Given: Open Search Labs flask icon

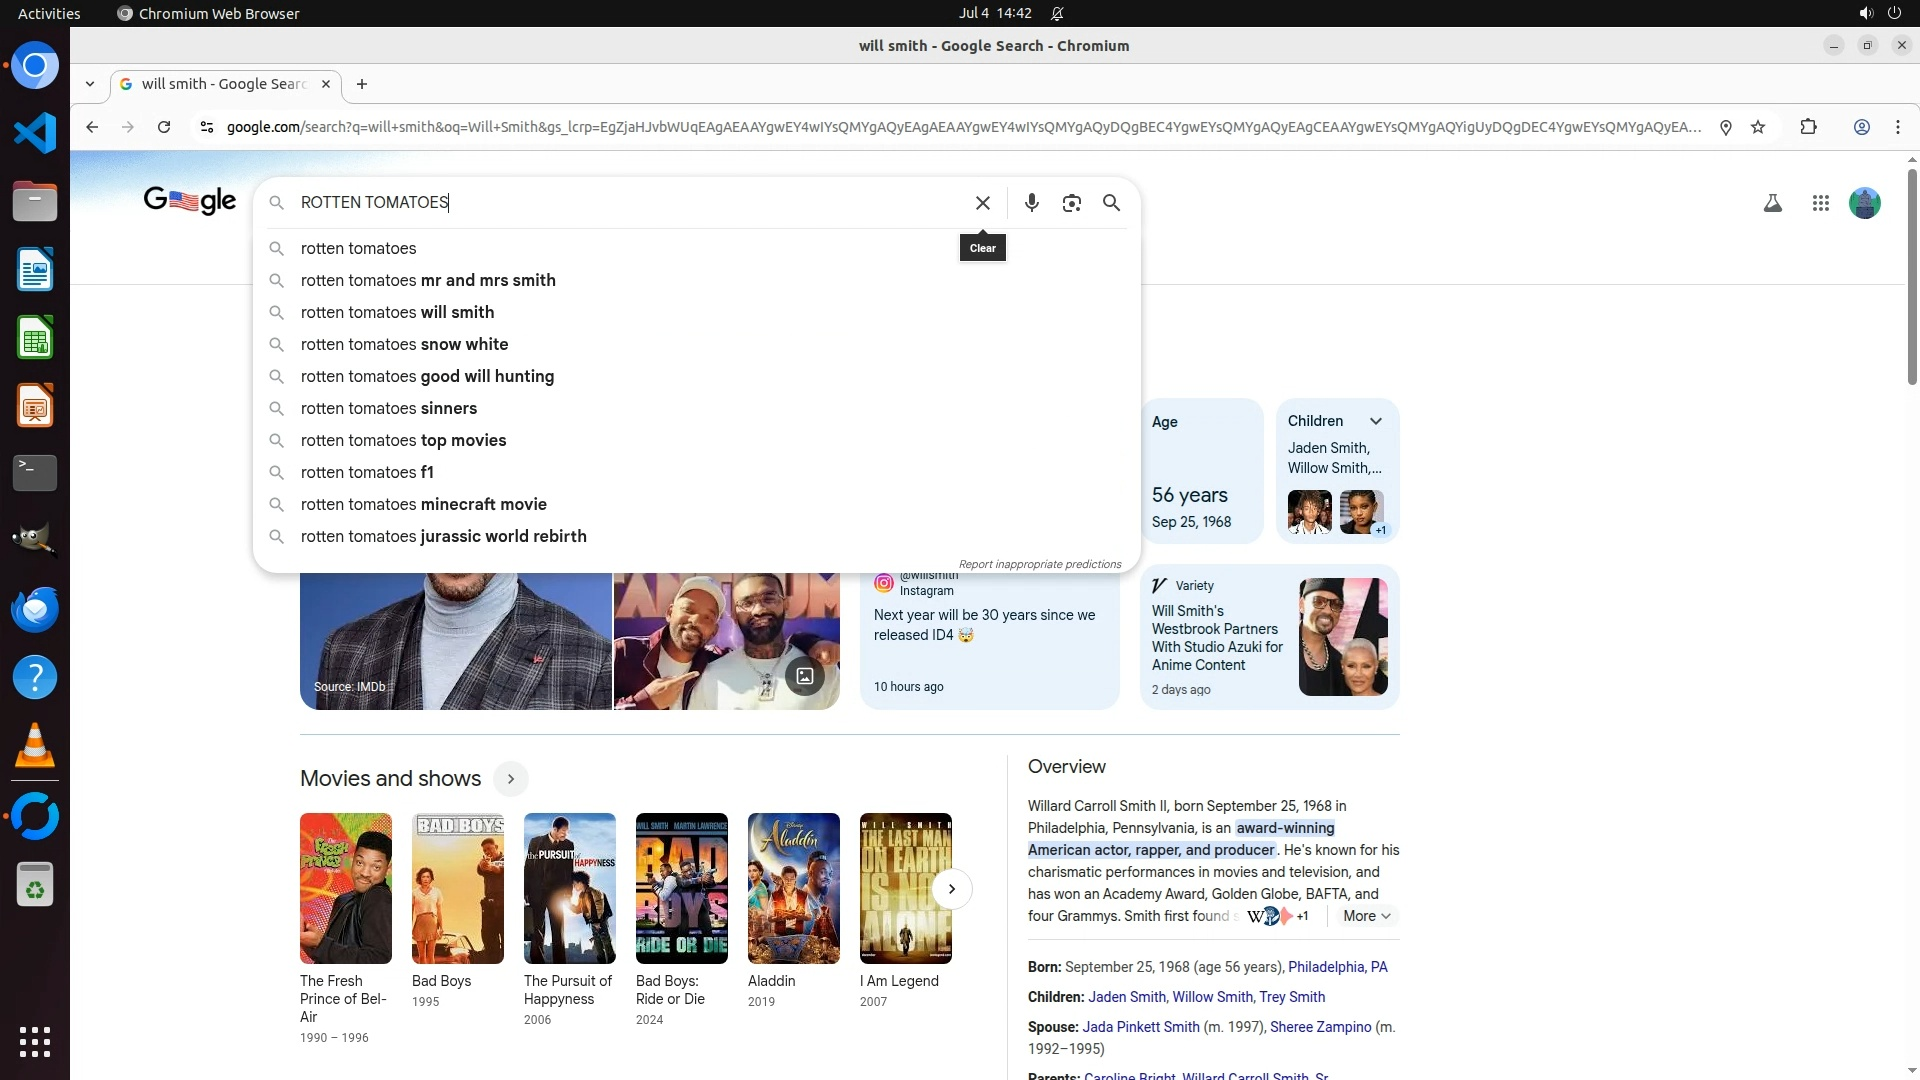Looking at the screenshot, I should point(1773,203).
